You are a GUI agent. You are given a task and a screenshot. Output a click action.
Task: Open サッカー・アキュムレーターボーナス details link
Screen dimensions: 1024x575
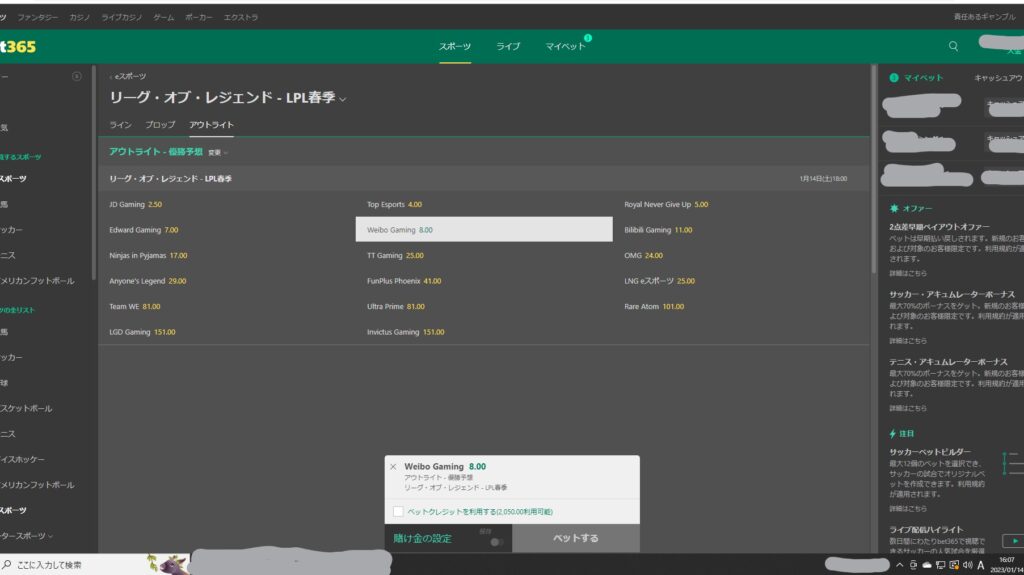tap(908, 340)
